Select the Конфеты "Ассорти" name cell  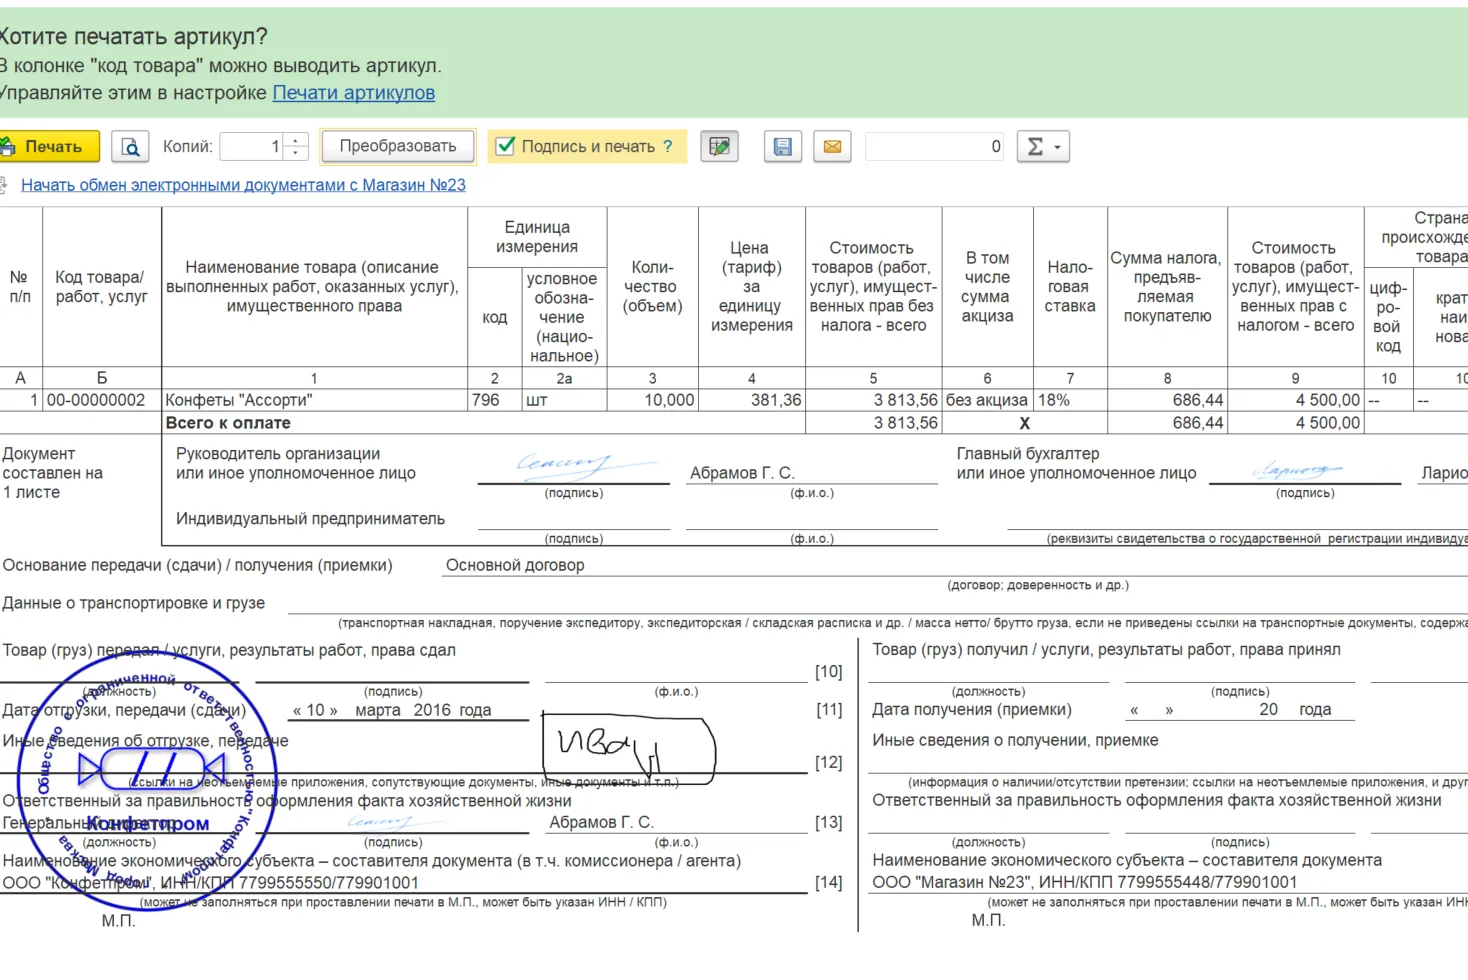(314, 400)
